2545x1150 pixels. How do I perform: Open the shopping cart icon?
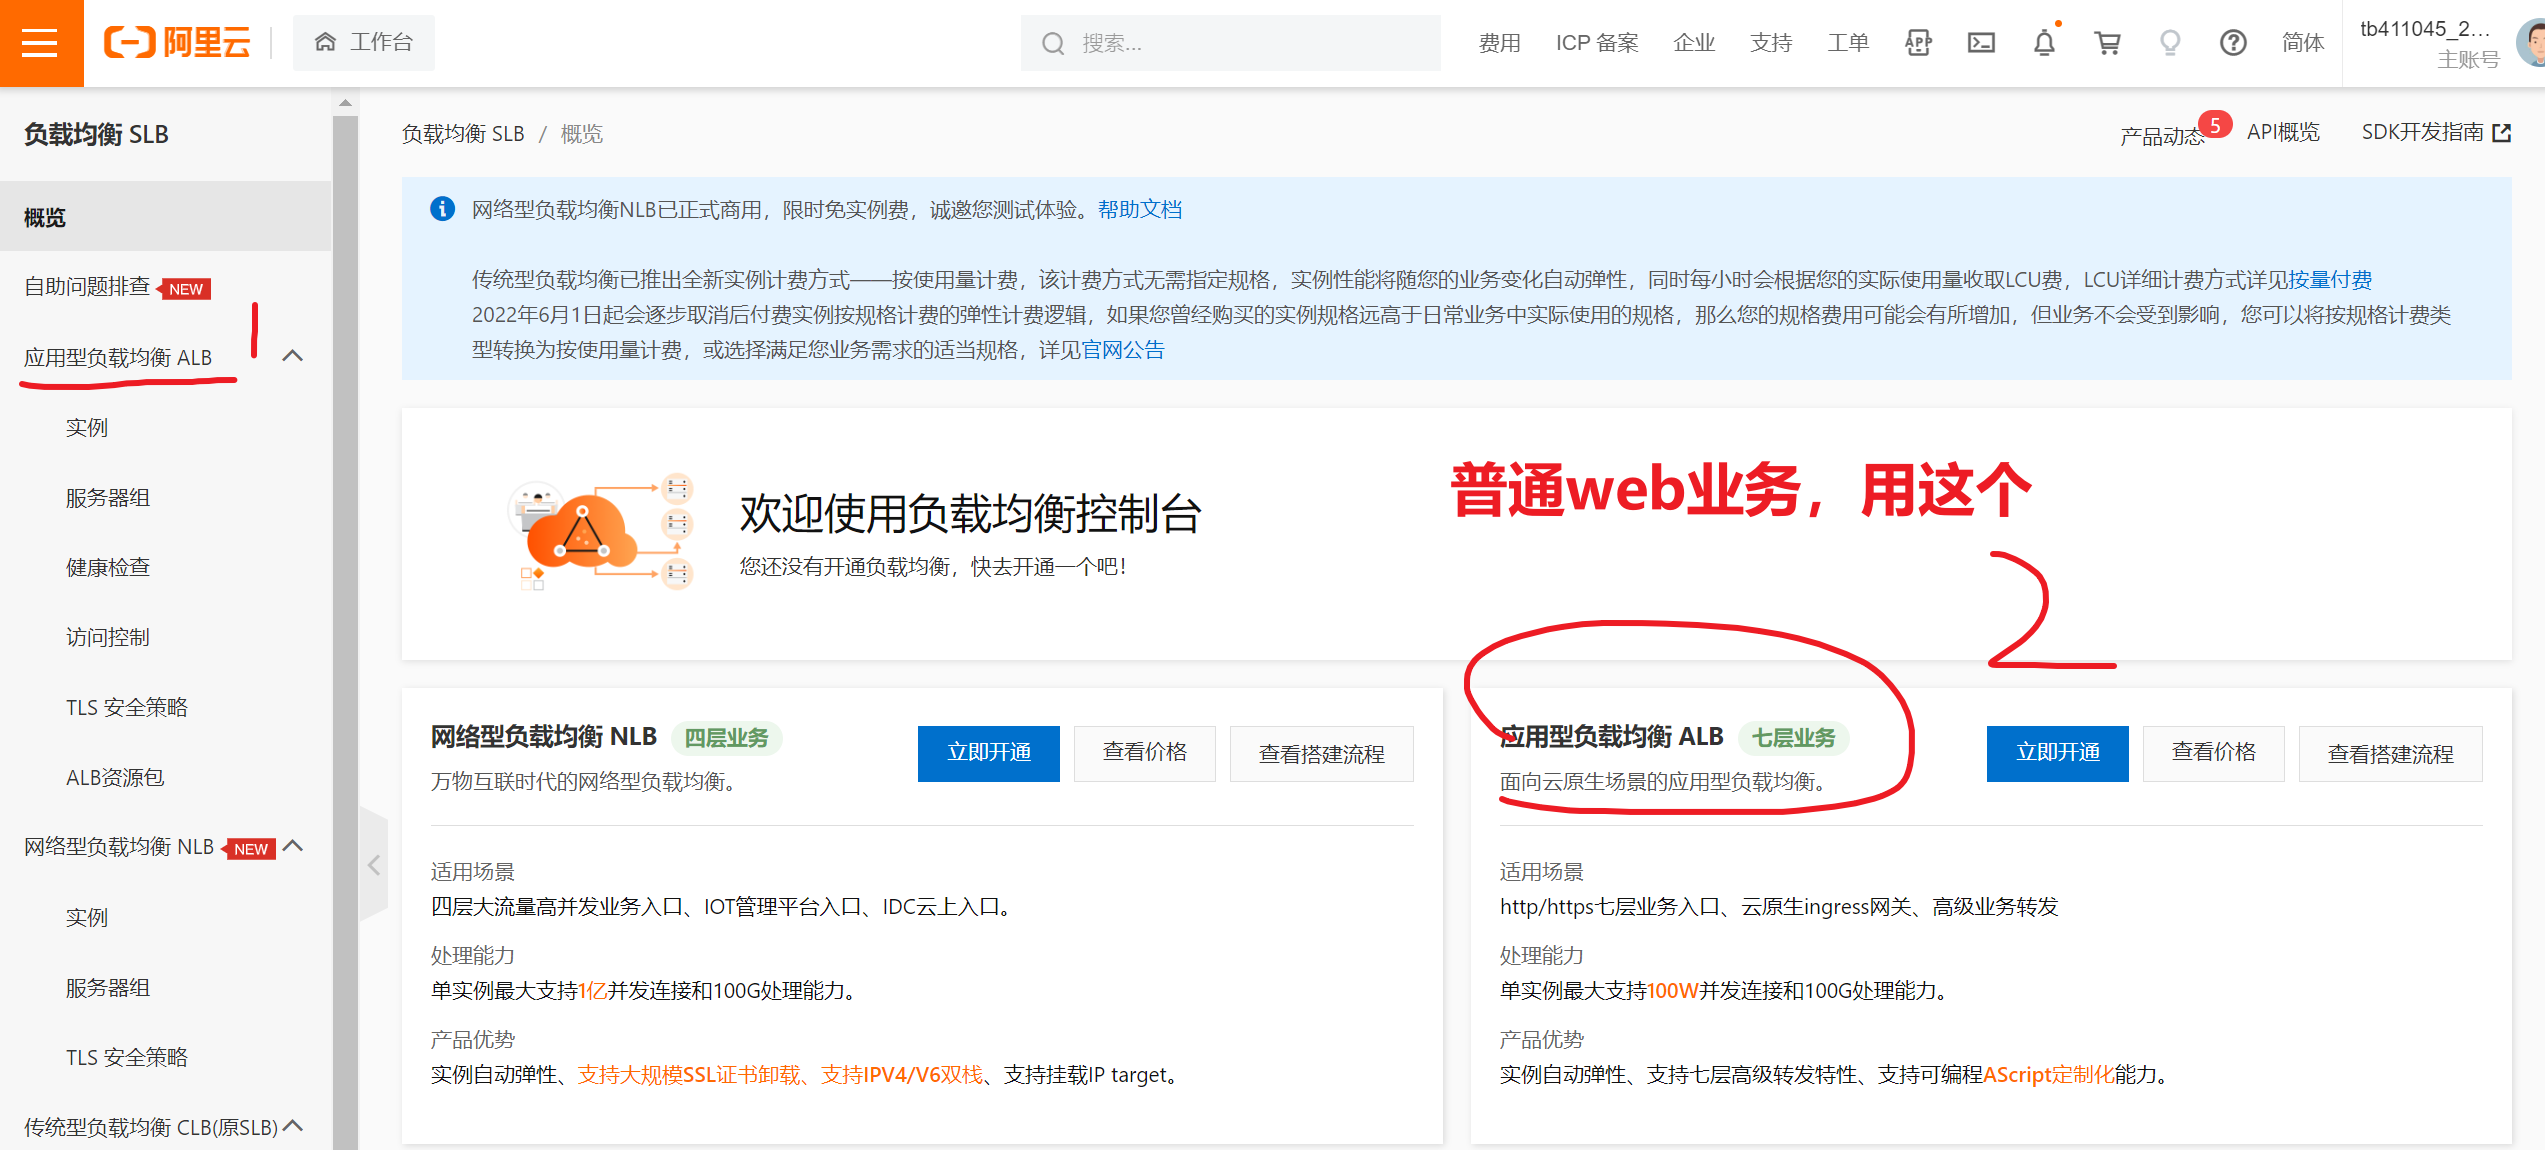pyautogui.click(x=2107, y=43)
